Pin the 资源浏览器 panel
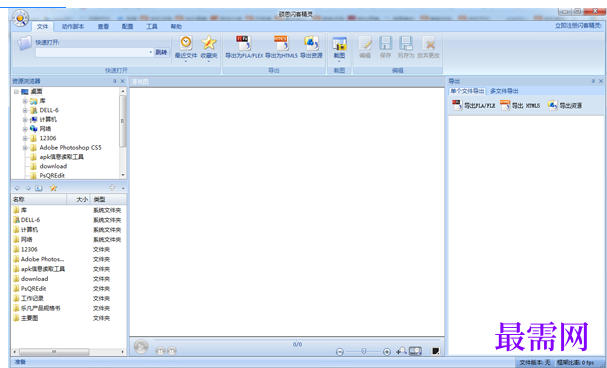 point(115,81)
